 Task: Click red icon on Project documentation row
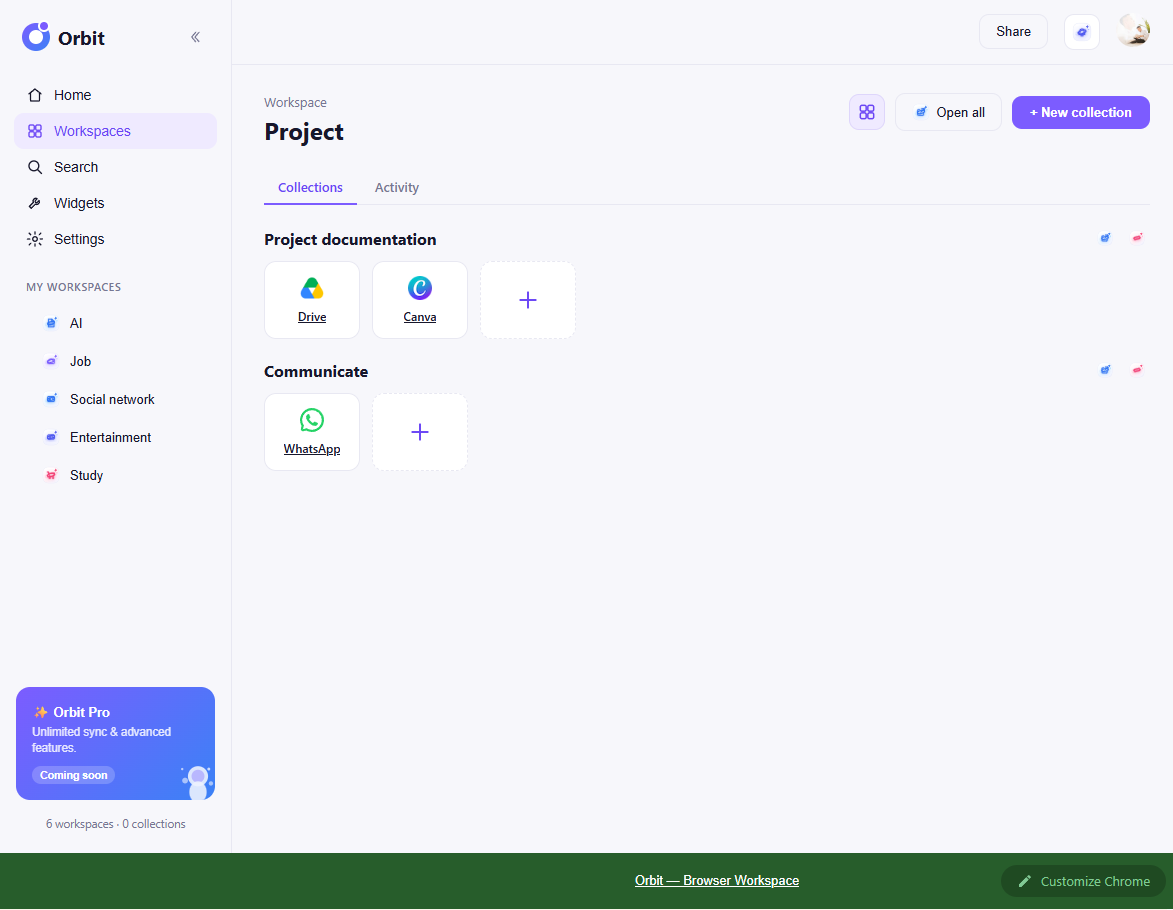(1137, 238)
